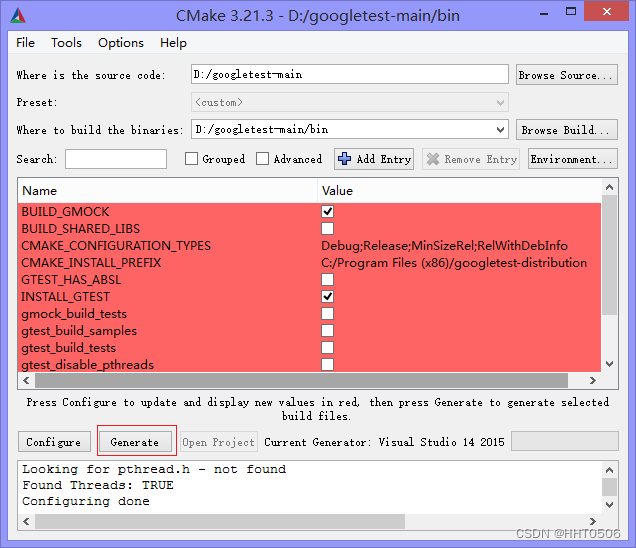This screenshot has width=636, height=548.
Task: Click the Configure button
Action: tap(54, 442)
